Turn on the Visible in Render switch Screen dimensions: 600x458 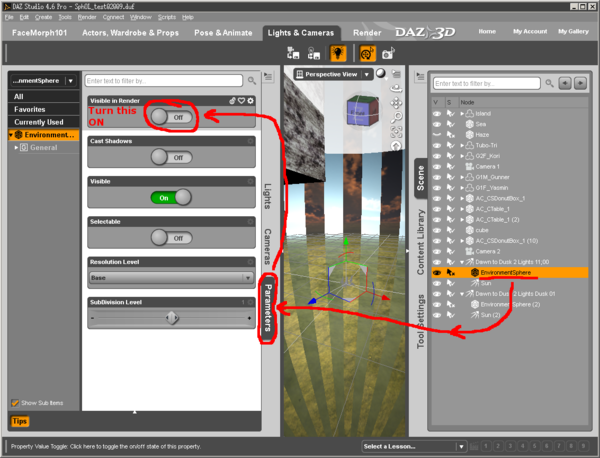click(171, 117)
